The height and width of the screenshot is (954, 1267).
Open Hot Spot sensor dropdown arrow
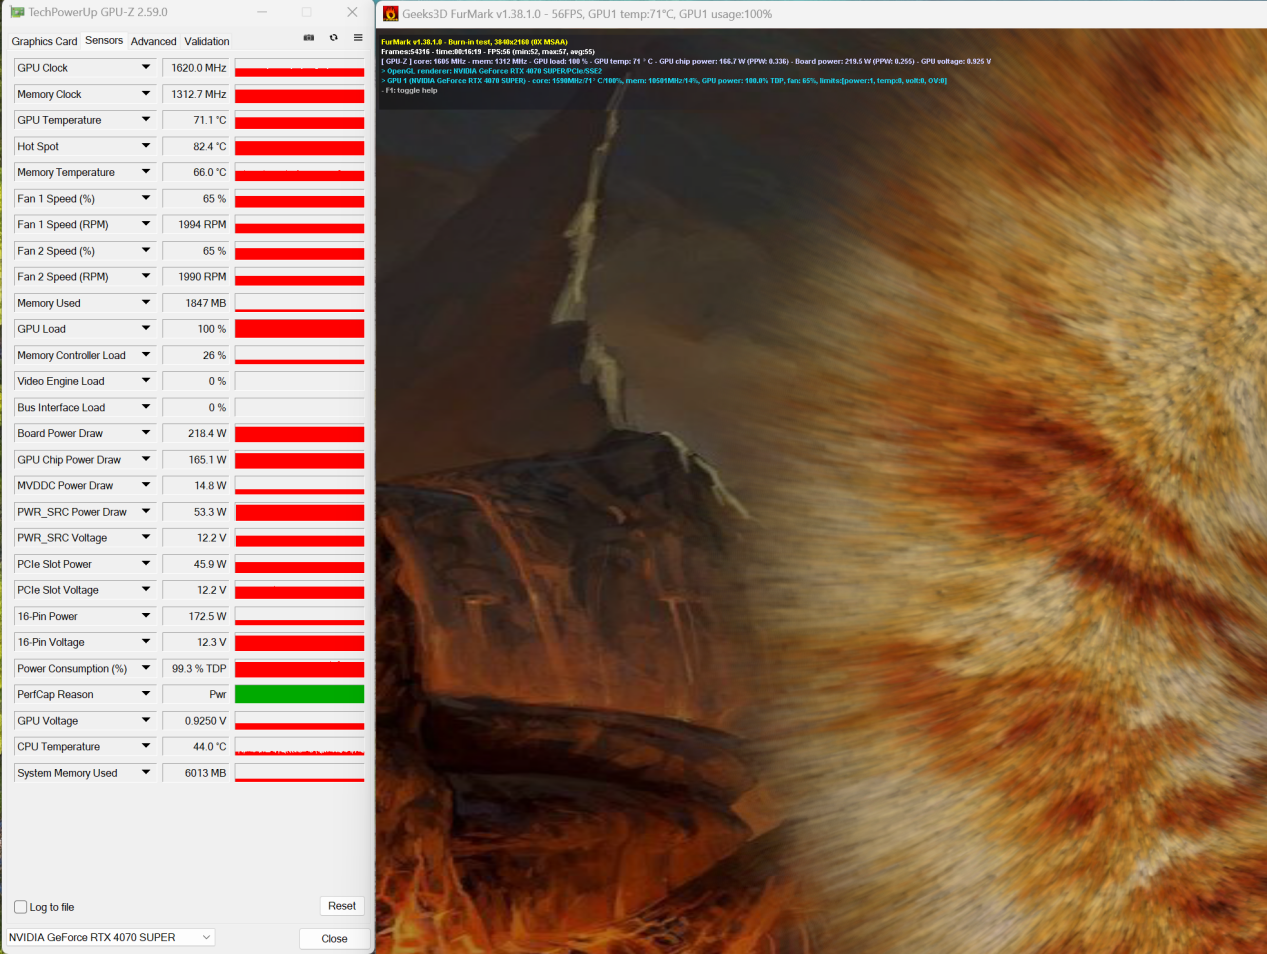coord(146,146)
